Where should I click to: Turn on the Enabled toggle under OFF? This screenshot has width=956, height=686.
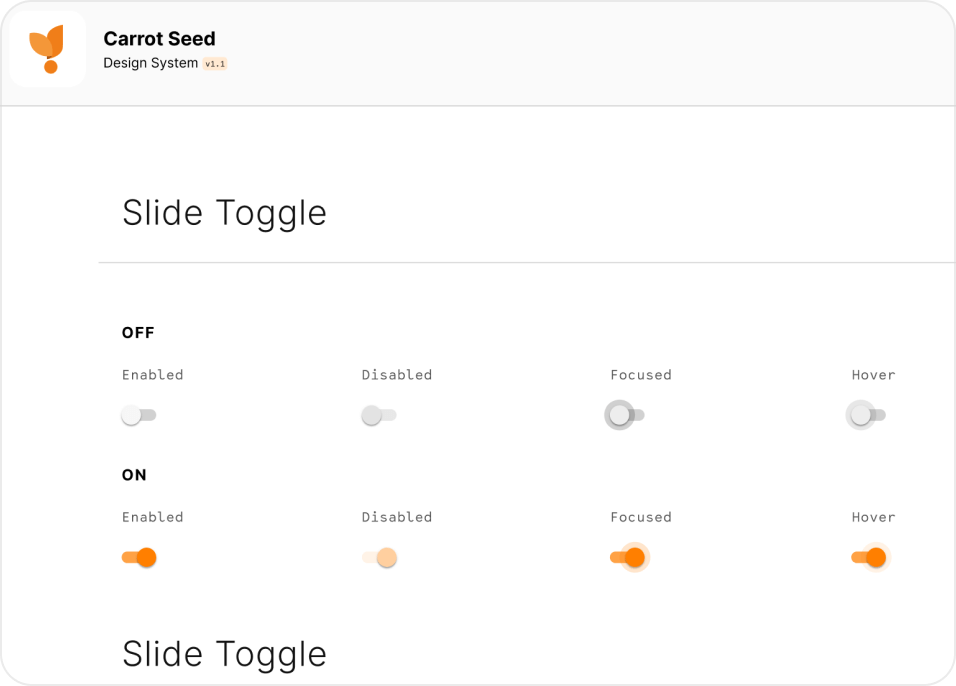click(x=139, y=415)
